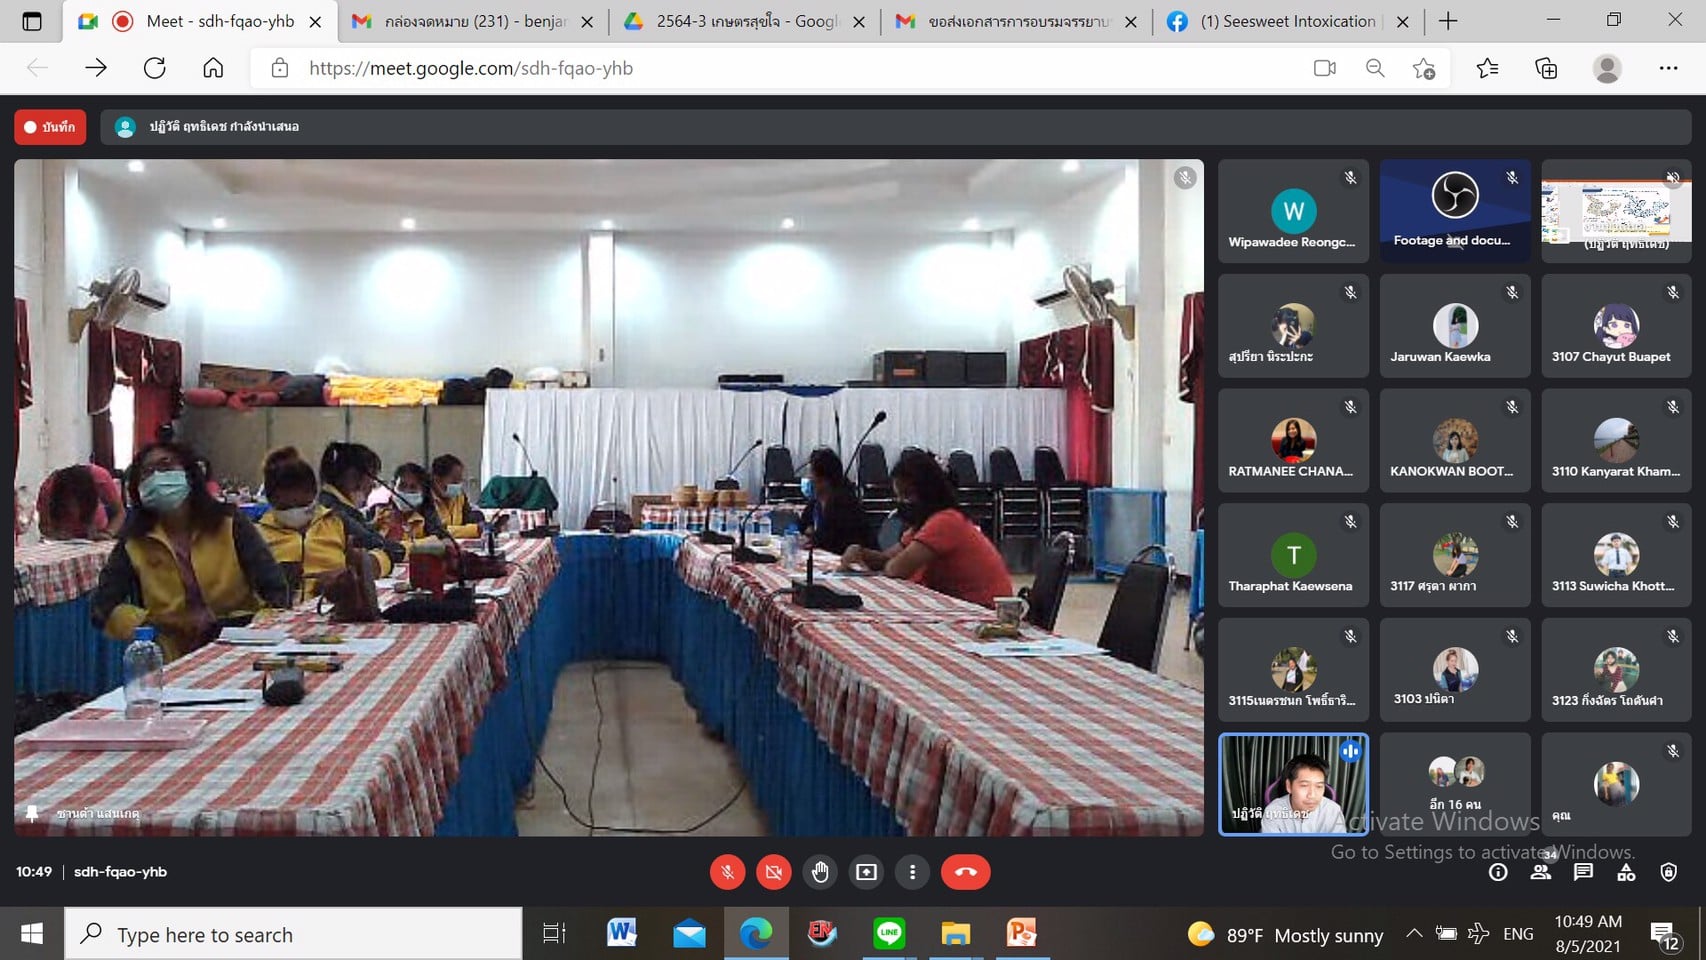Open more options three-dot menu in call
Image resolution: width=1706 pixels, height=960 pixels.
coord(912,872)
